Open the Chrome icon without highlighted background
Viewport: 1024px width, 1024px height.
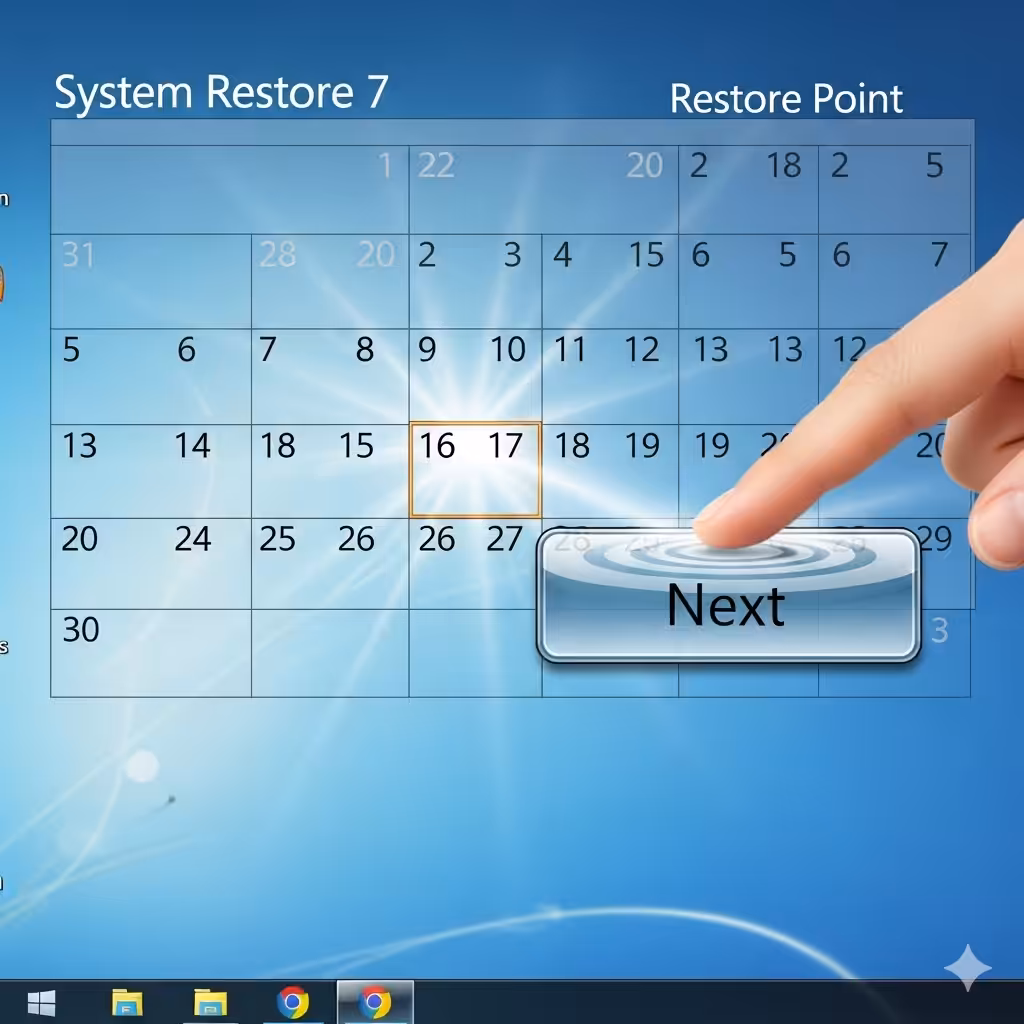pos(293,1002)
